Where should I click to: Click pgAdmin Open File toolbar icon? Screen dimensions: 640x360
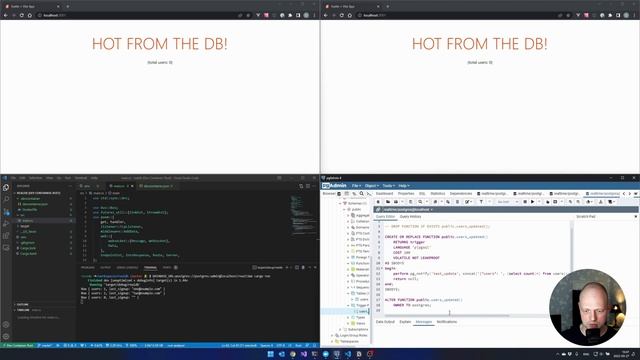click(388, 202)
